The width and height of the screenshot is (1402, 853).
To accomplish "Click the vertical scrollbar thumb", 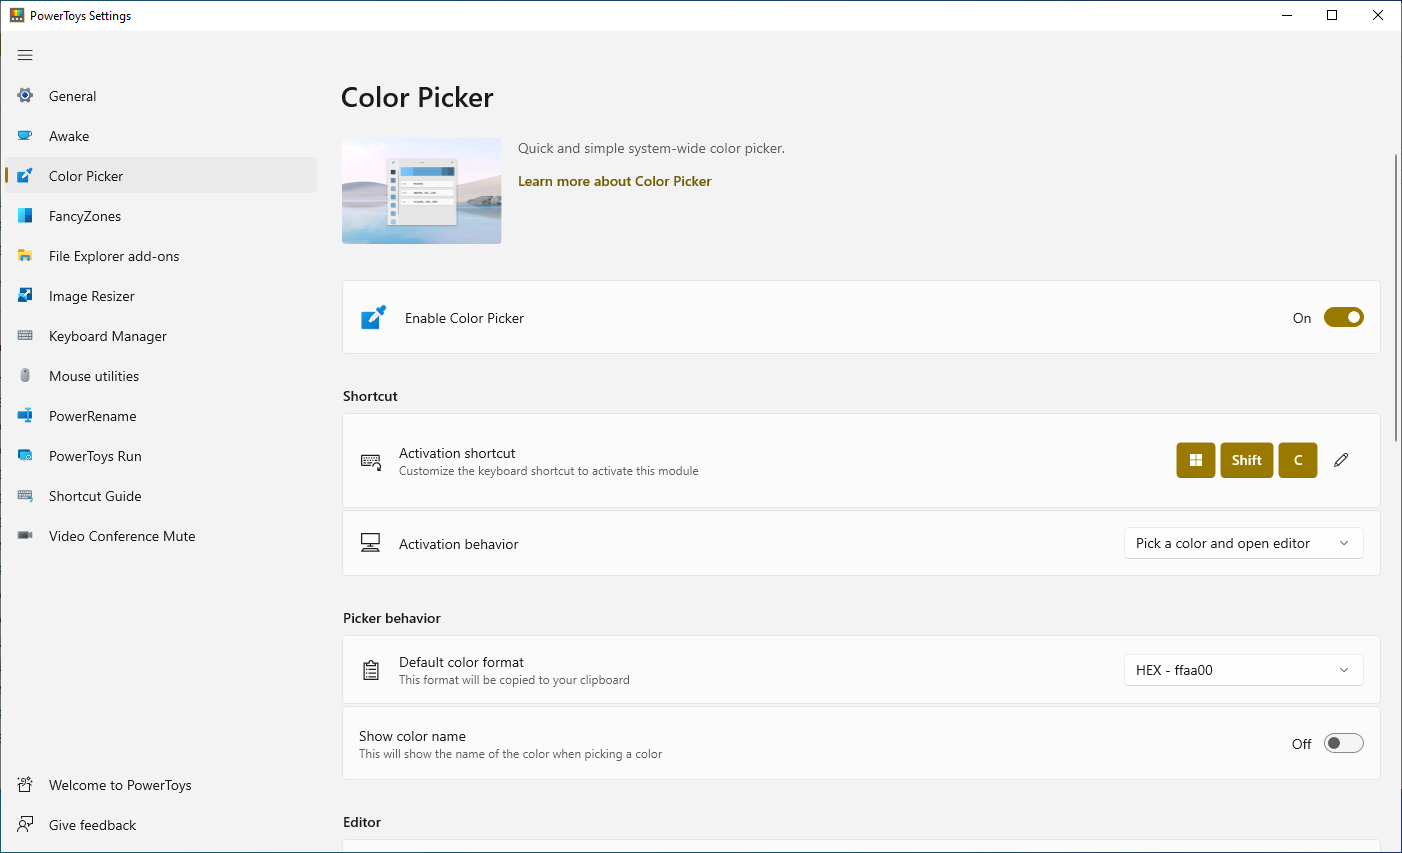I will click(x=1396, y=298).
